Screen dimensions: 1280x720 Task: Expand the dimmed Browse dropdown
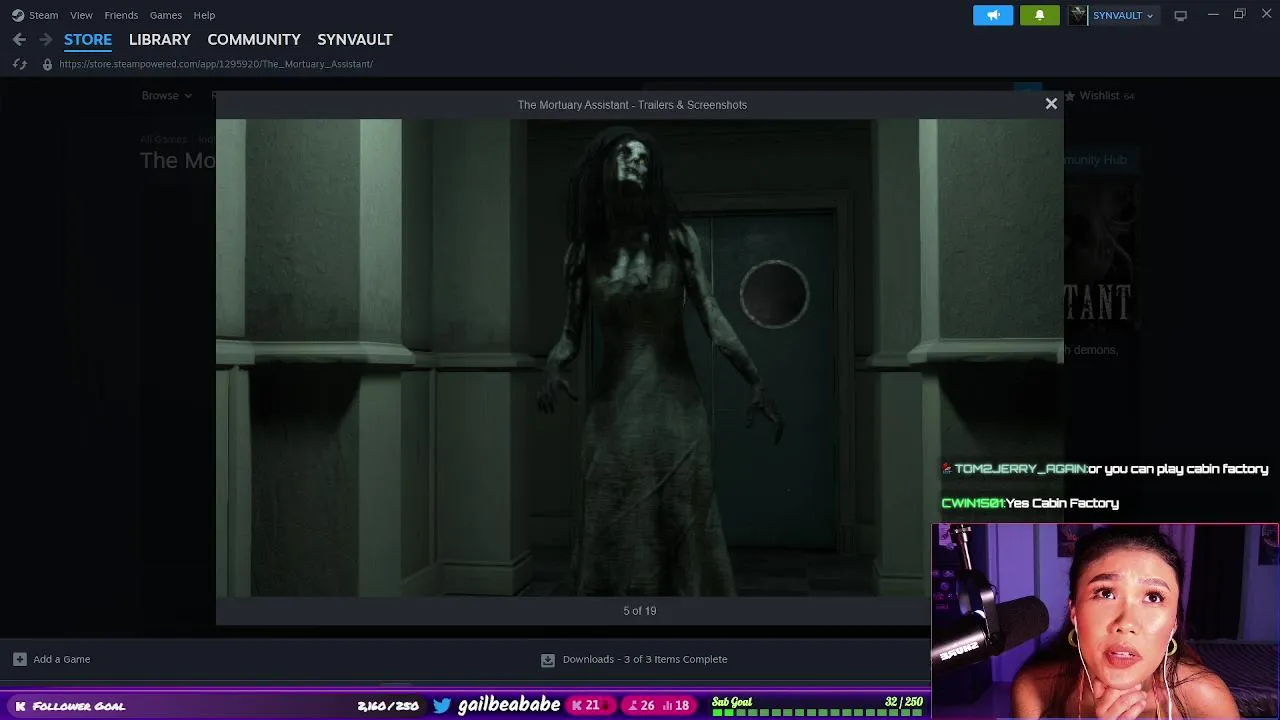[166, 96]
